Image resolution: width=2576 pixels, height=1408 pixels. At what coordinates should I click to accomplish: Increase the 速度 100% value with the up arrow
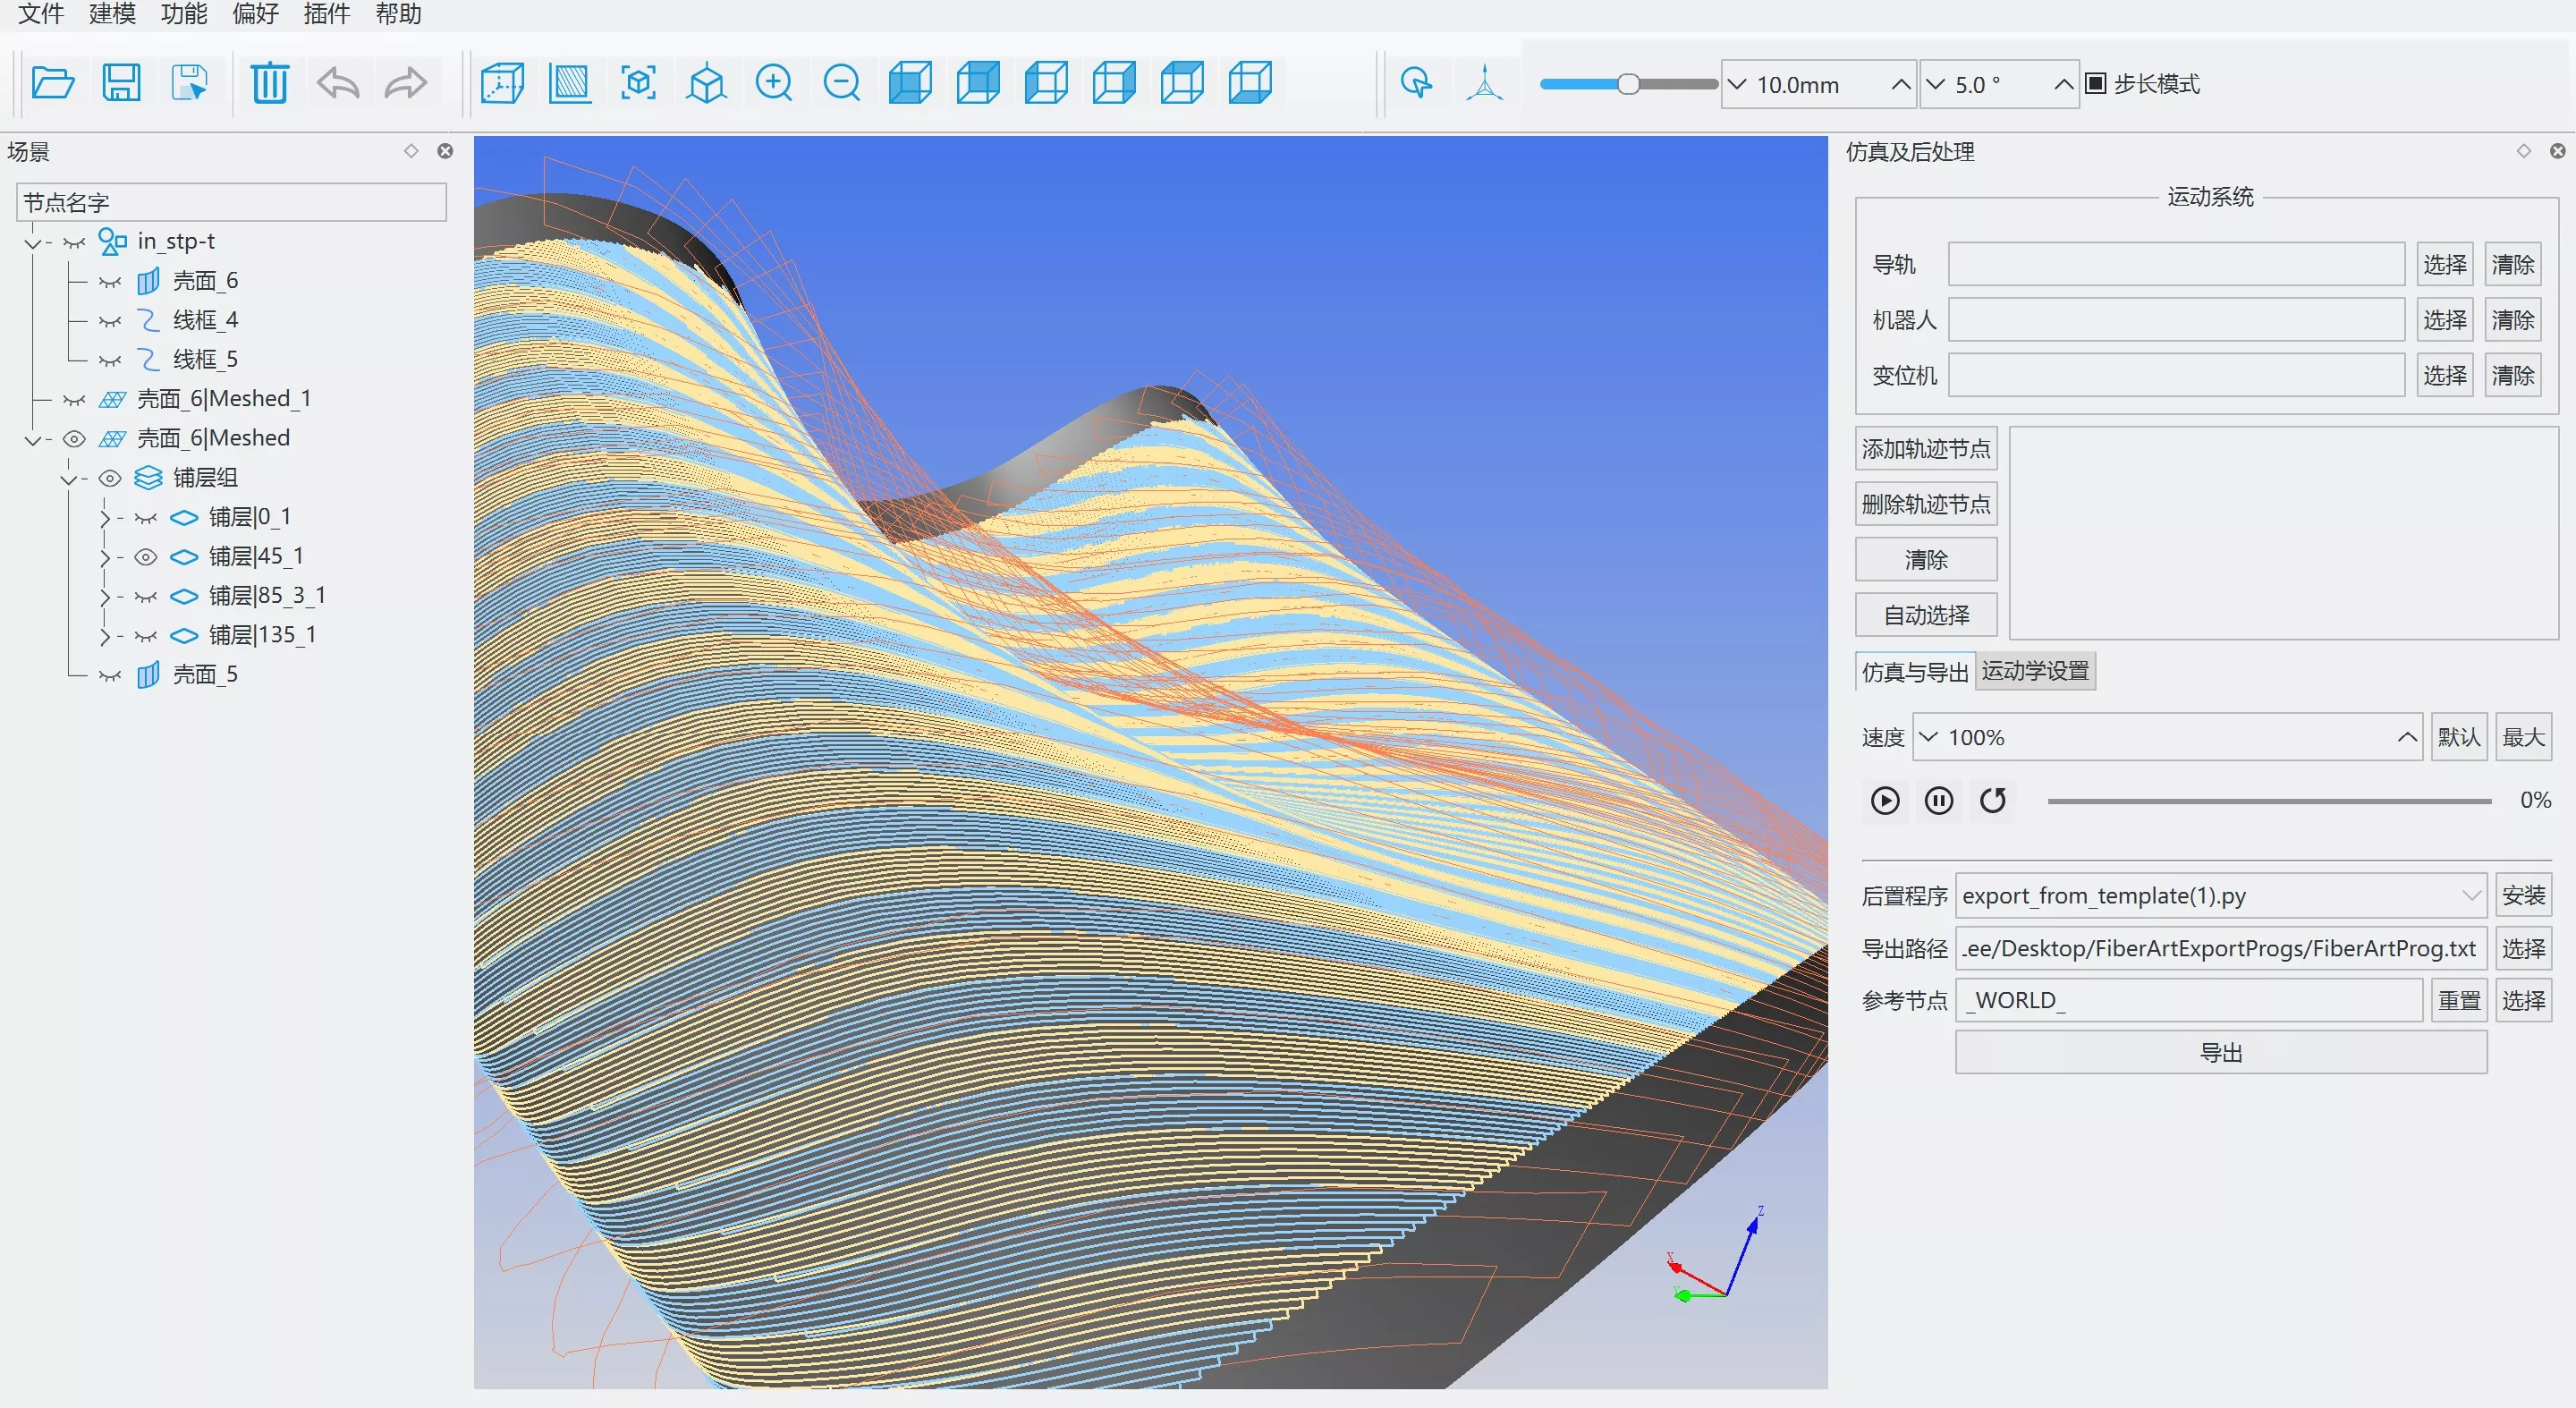point(2406,738)
